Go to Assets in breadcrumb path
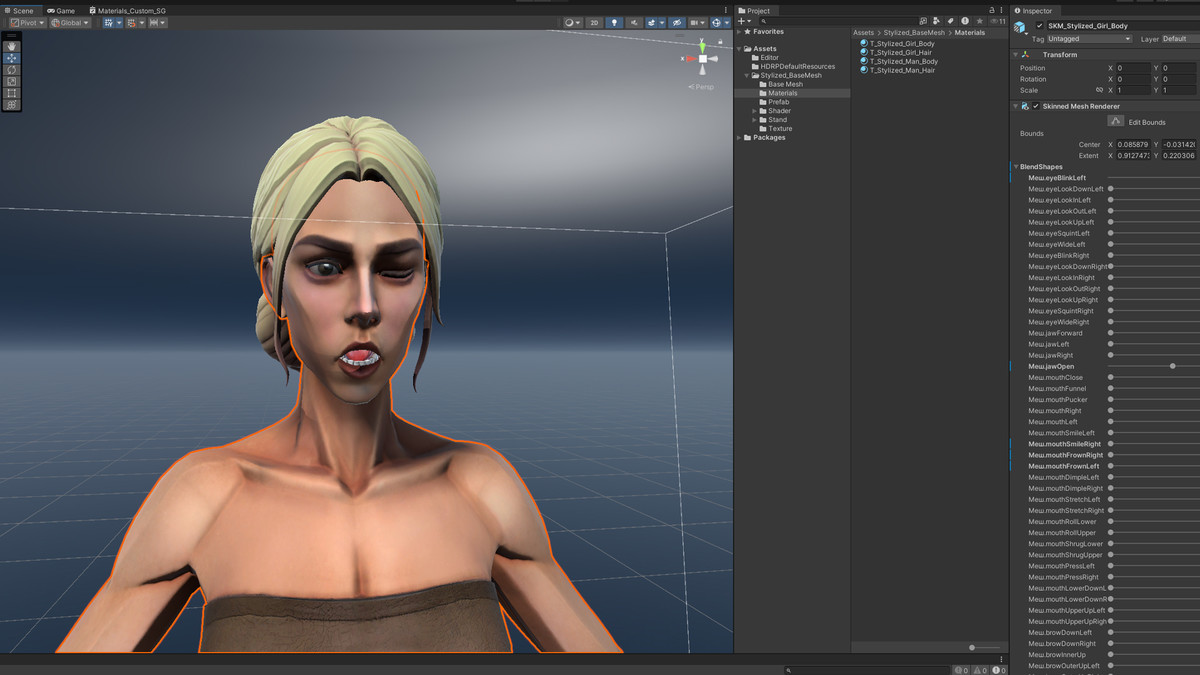1200x675 pixels. coord(863,33)
